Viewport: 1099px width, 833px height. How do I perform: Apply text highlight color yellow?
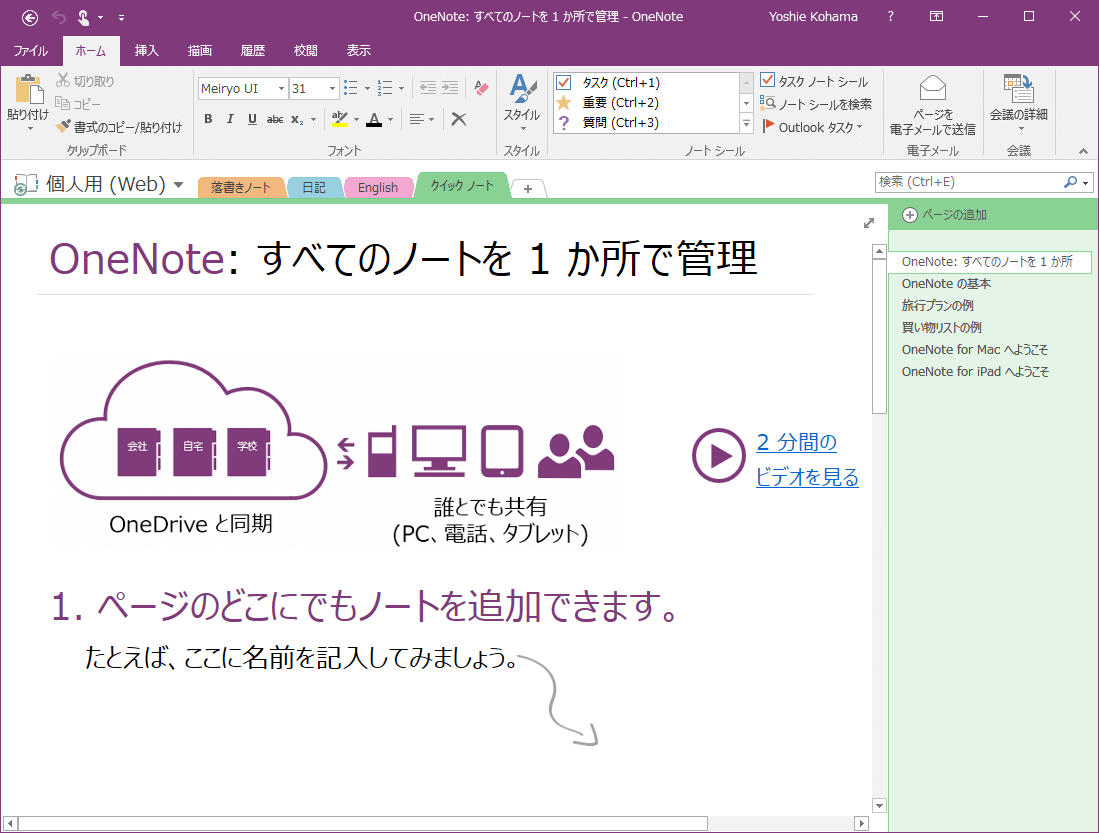(340, 119)
